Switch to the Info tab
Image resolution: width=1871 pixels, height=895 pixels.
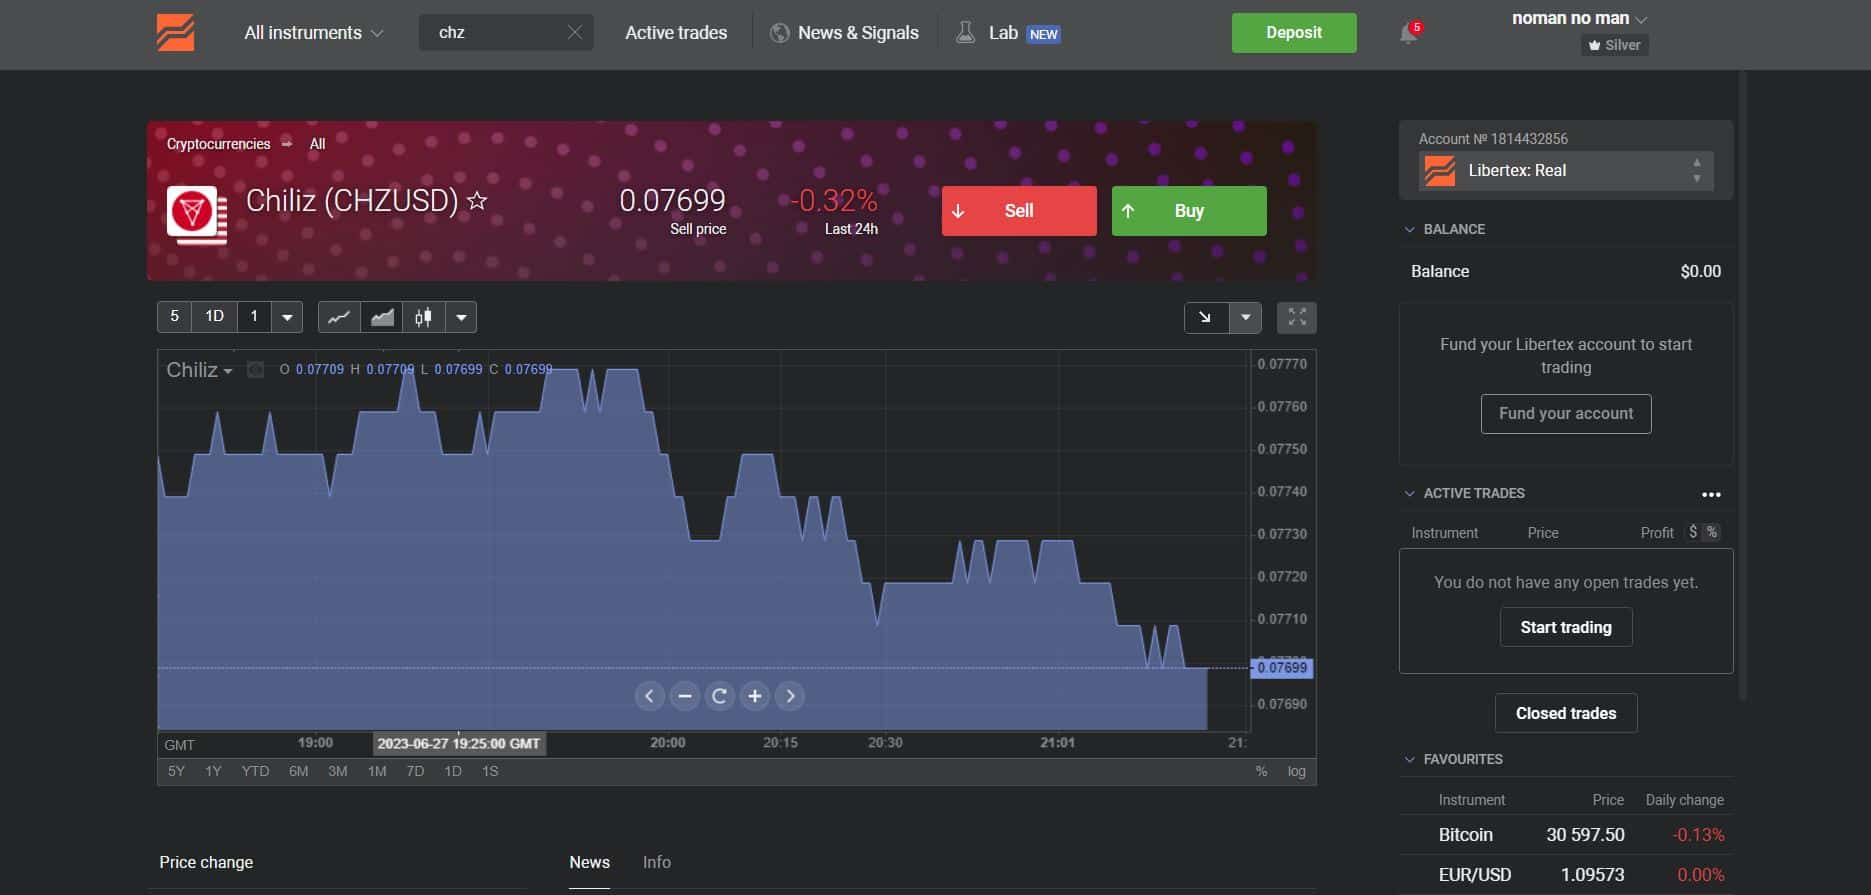pos(657,862)
